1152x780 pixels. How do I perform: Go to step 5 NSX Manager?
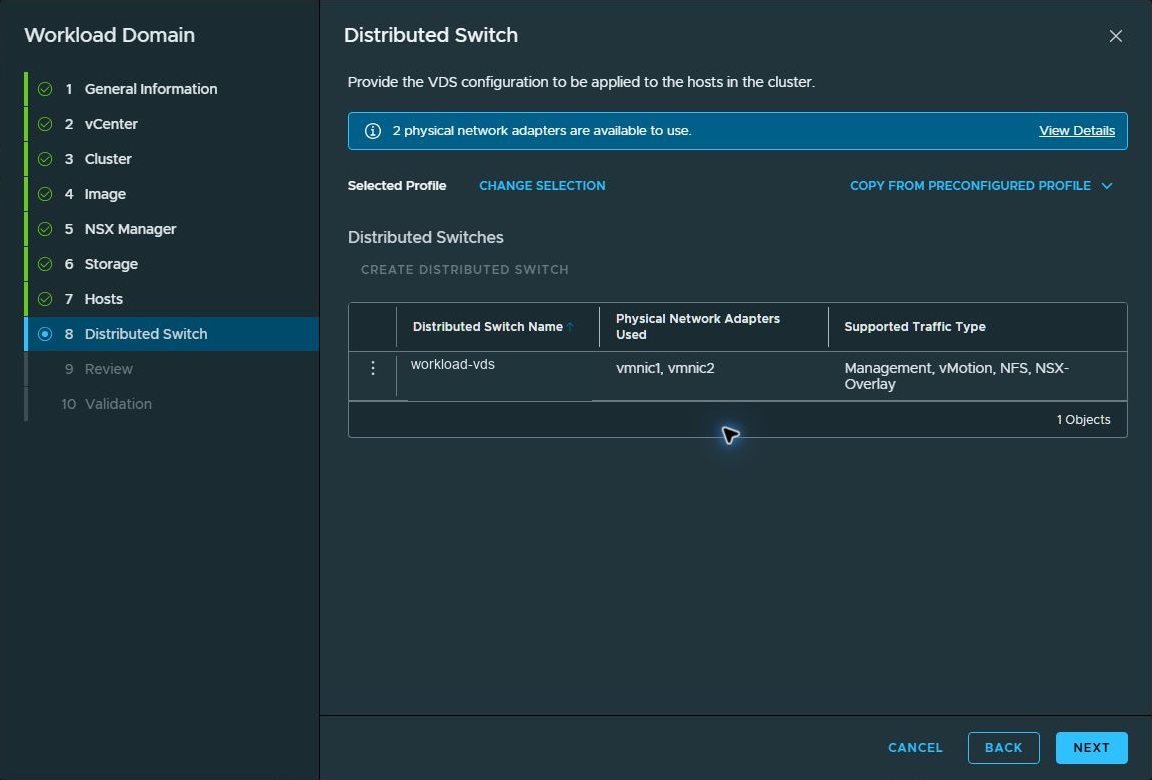point(173,229)
